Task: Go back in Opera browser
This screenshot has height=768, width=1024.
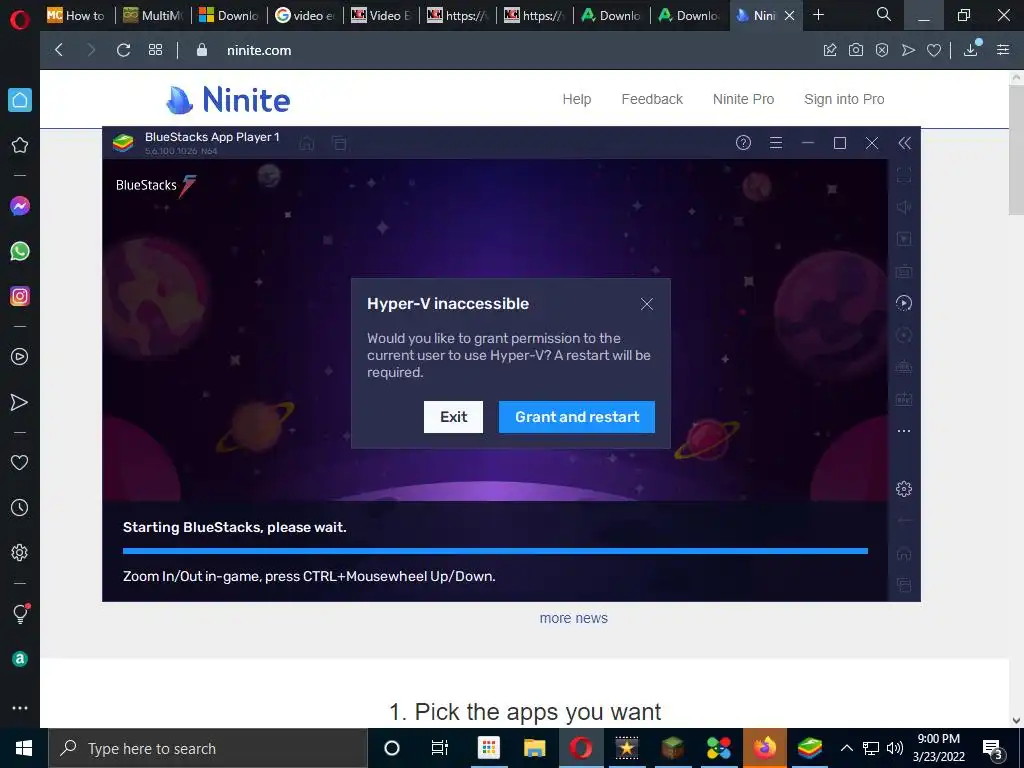Action: click(x=59, y=50)
